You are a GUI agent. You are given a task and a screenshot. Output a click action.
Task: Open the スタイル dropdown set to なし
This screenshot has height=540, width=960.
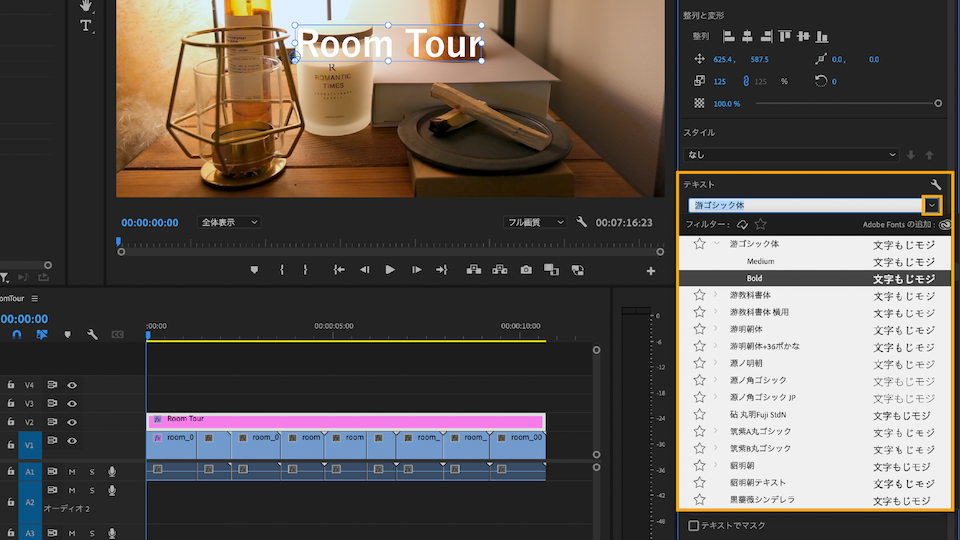pos(791,155)
